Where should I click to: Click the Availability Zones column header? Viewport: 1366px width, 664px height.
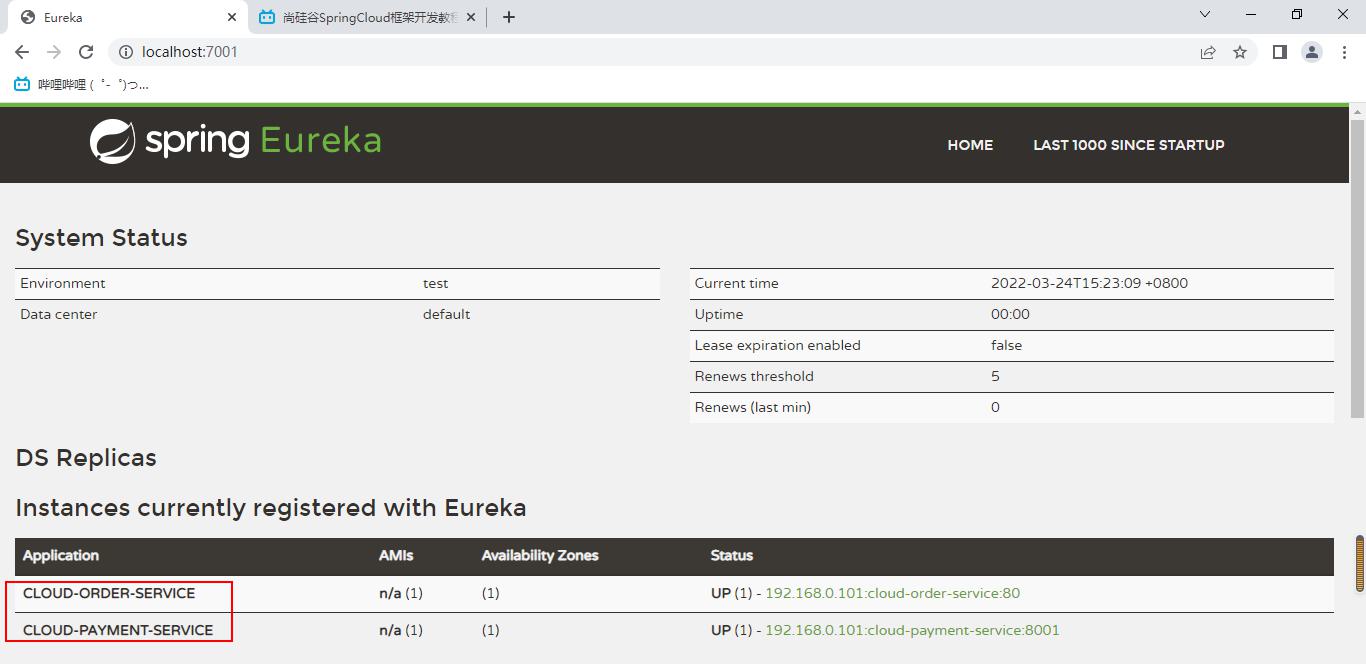[x=540, y=555]
